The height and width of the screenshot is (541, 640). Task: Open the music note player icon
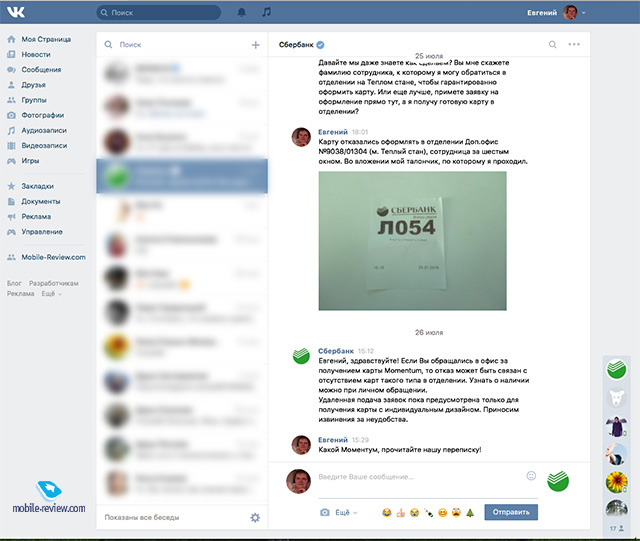[266, 12]
